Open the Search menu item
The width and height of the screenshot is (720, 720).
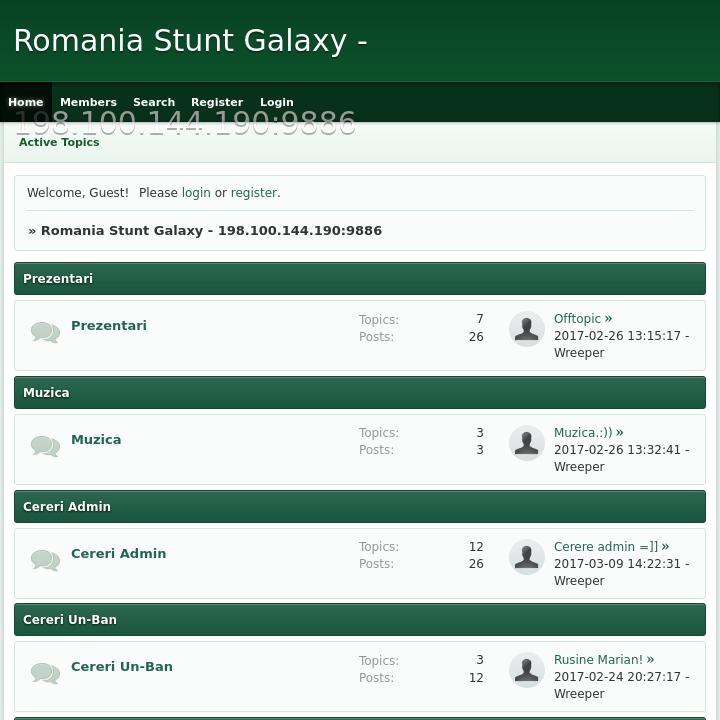pos(154,102)
